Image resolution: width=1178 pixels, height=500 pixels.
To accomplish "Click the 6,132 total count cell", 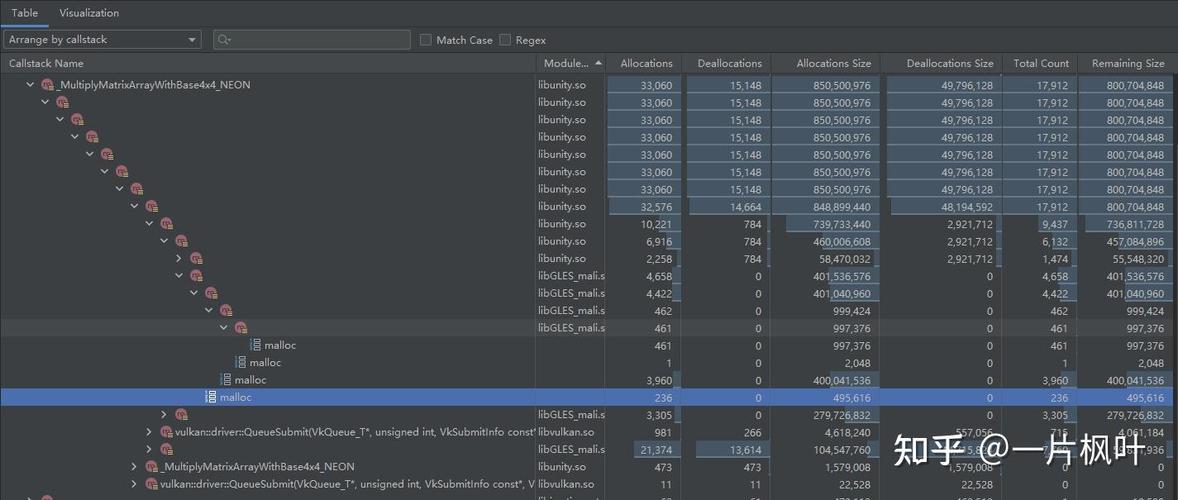I will 1043,241.
